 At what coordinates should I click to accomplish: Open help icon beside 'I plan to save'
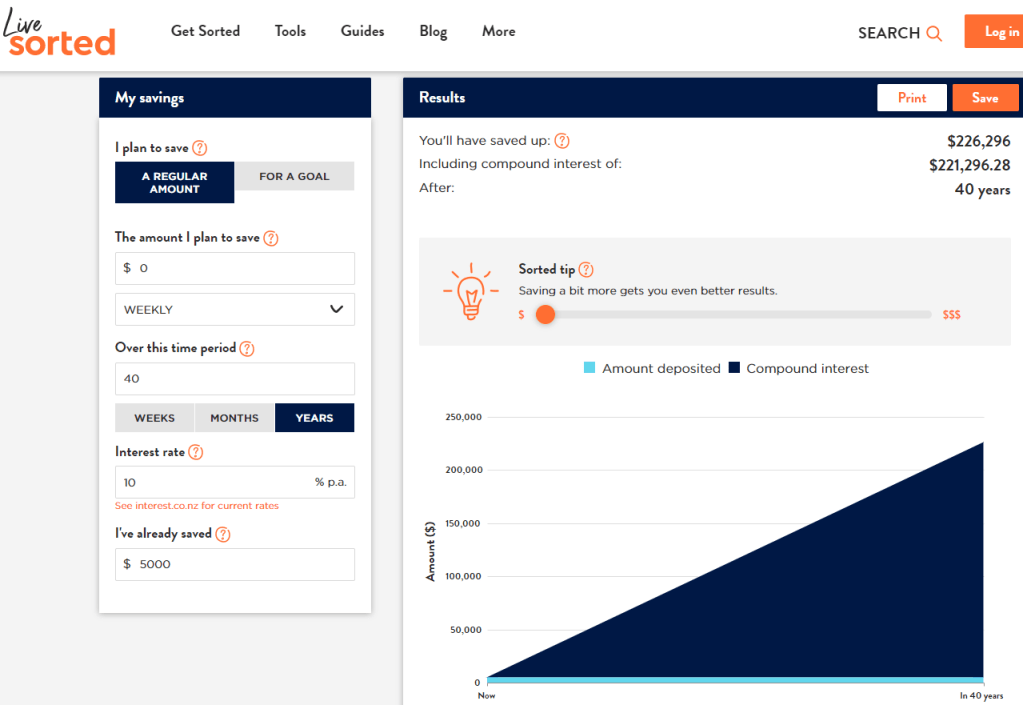coord(200,148)
